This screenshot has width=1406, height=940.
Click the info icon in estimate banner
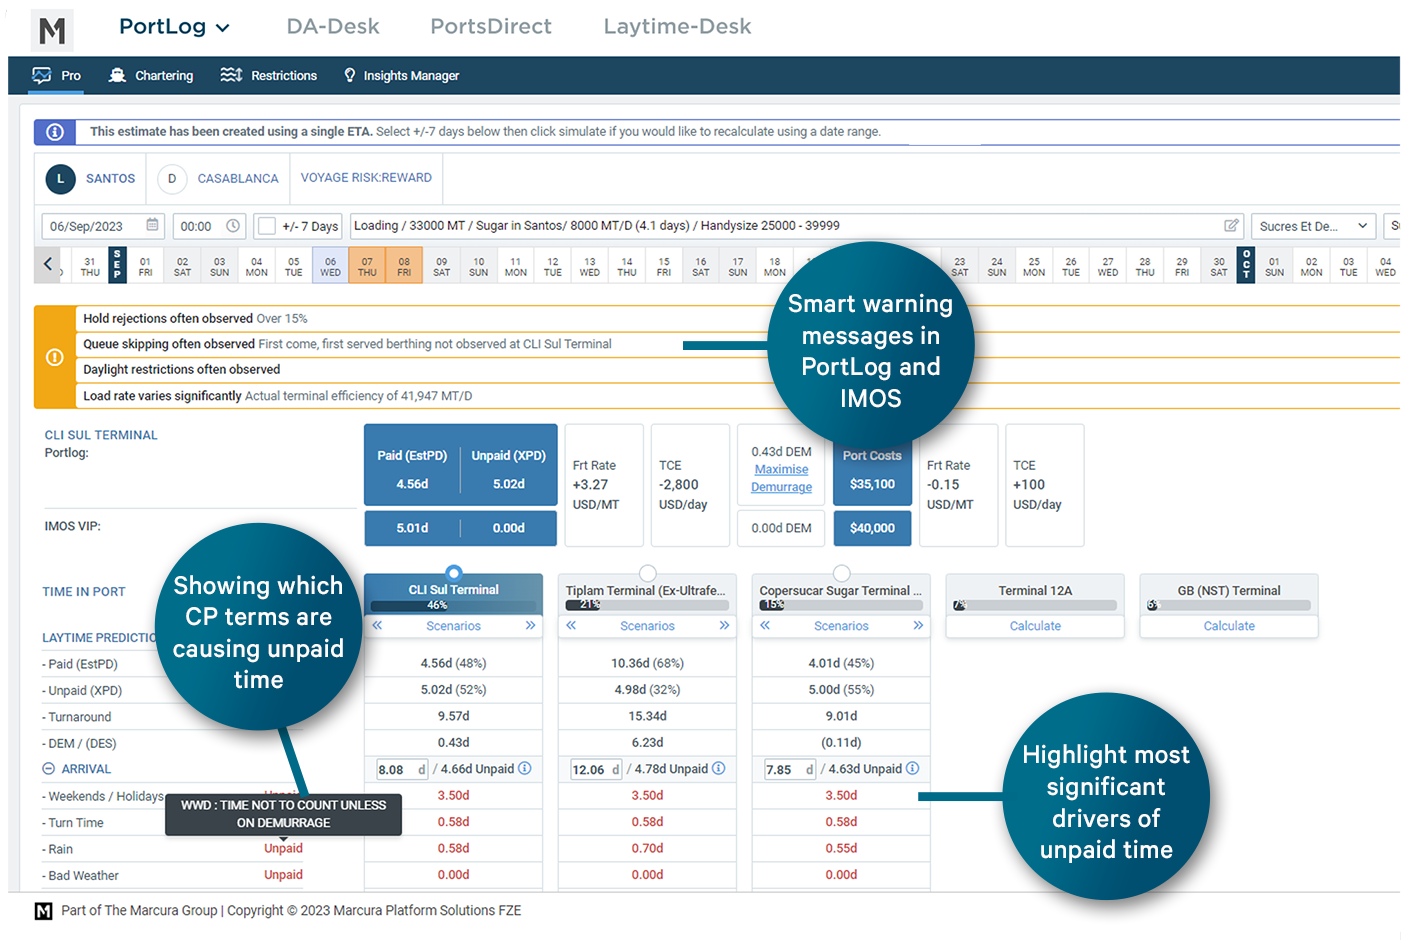55,132
